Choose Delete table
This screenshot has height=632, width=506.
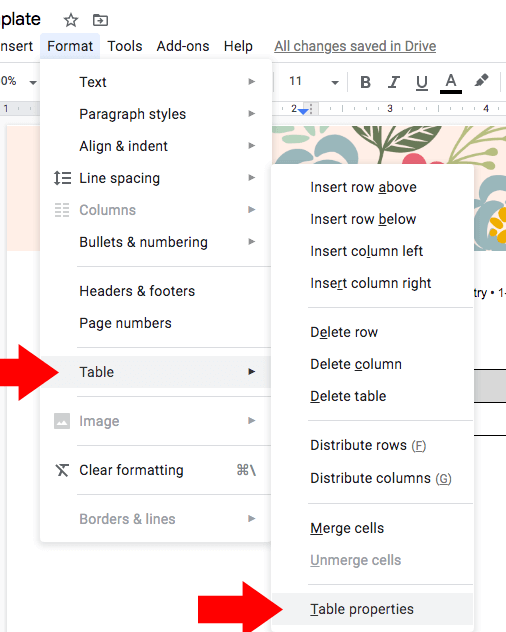[373, 396]
